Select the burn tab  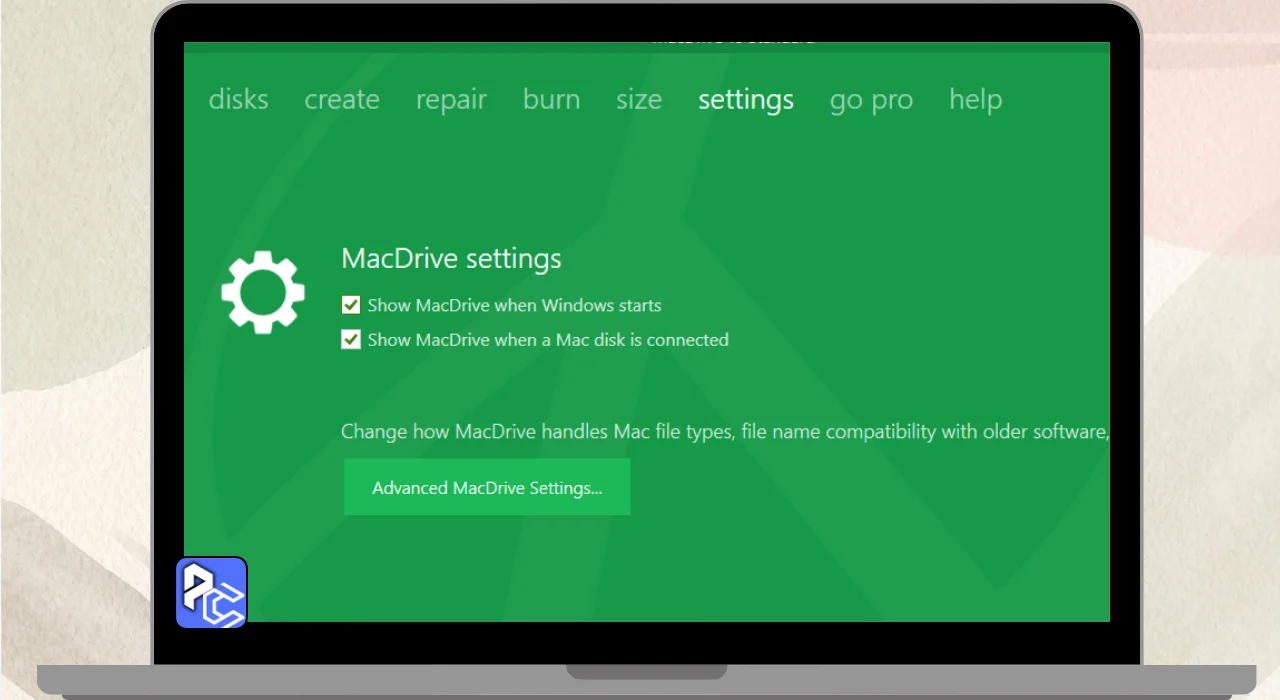click(551, 100)
